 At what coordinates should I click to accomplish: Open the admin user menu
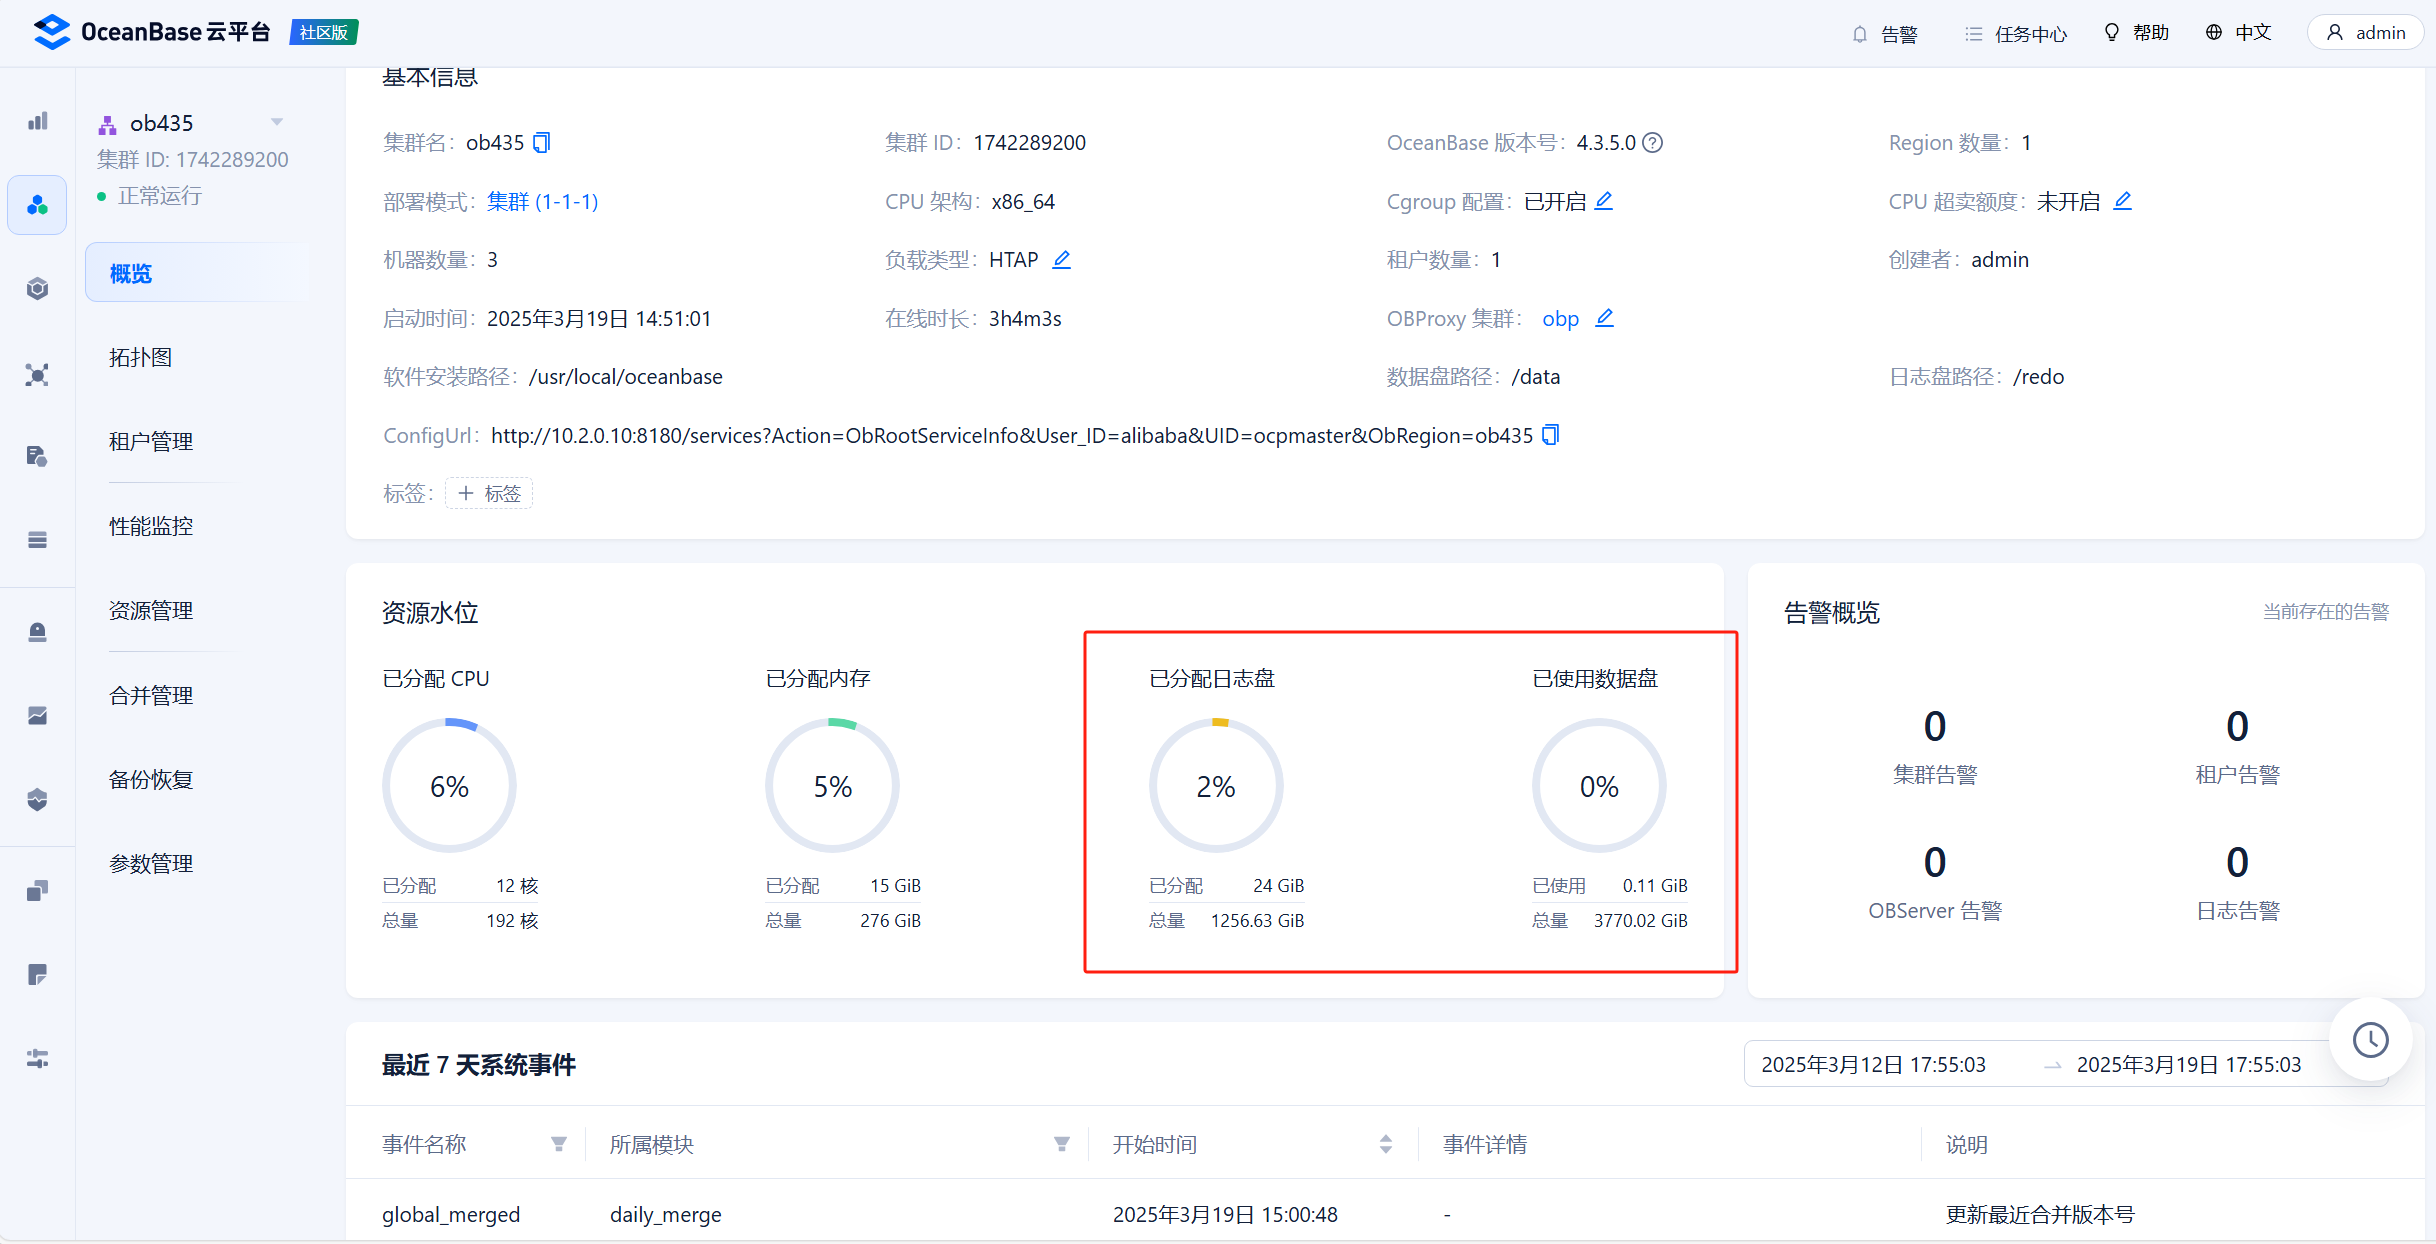[x=2365, y=32]
